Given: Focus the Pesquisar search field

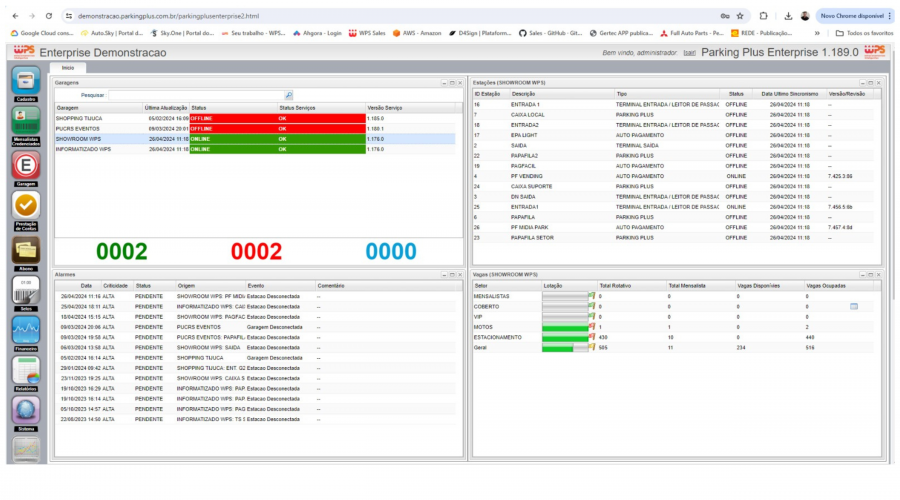Looking at the screenshot, I should pyautogui.click(x=195, y=95).
